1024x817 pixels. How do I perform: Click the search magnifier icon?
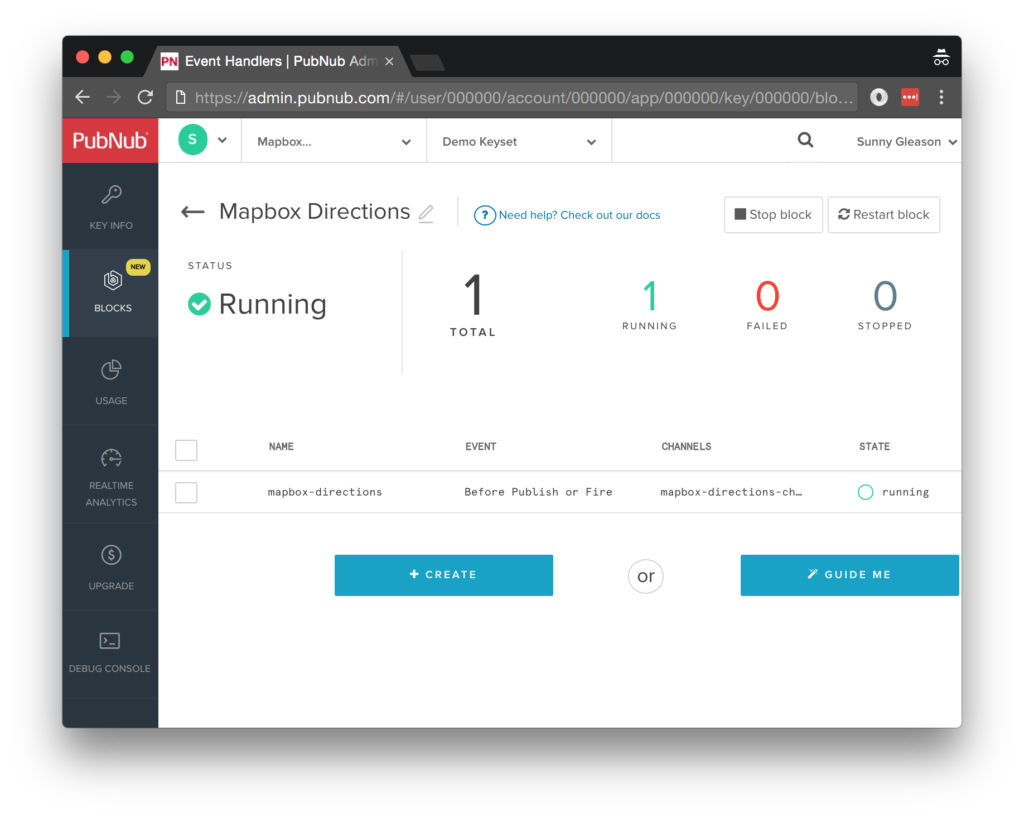pyautogui.click(x=805, y=140)
